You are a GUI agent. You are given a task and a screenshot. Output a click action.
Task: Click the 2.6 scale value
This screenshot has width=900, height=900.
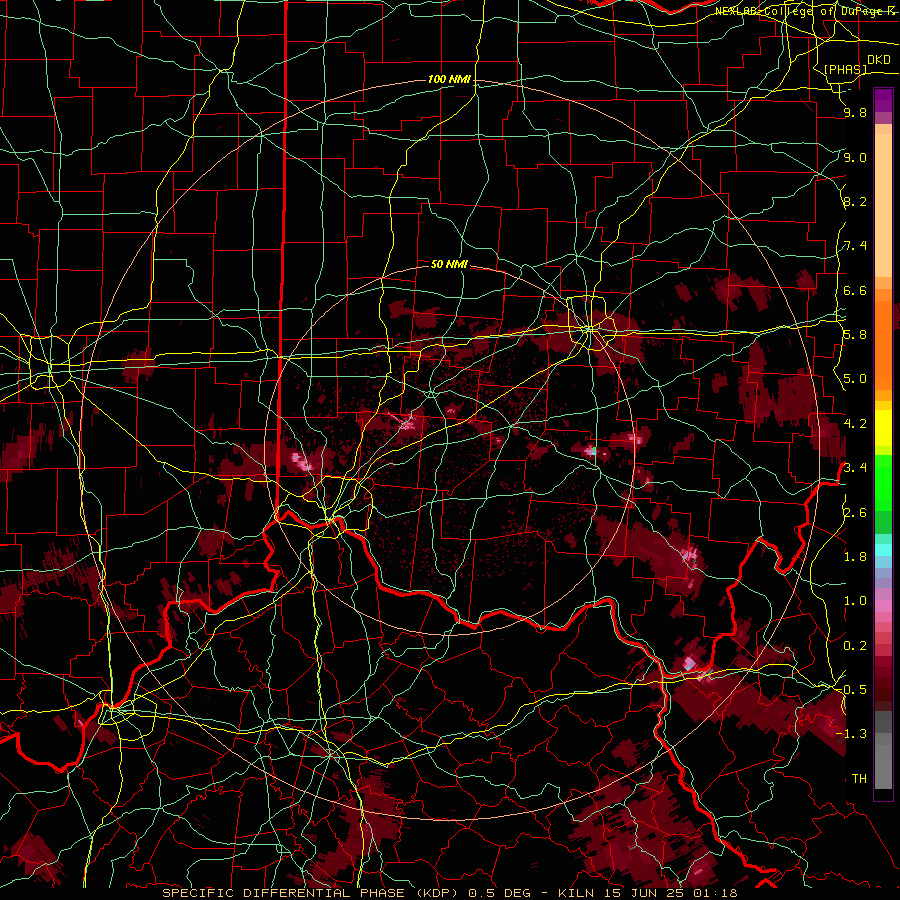855,512
